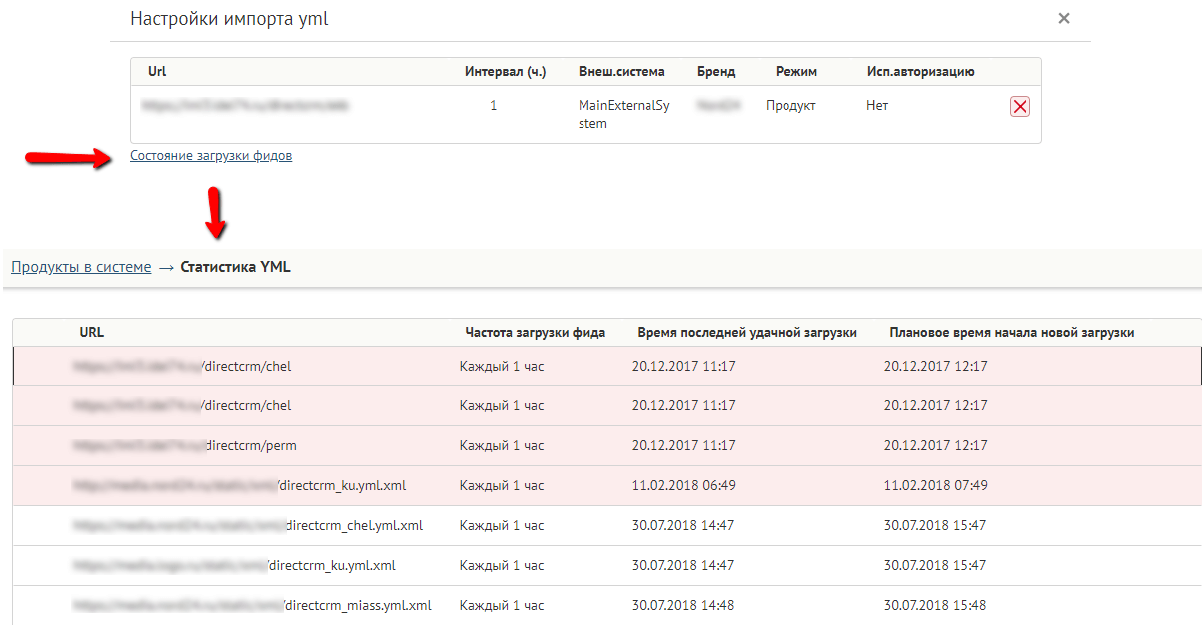Select the directcrm/perm feed row
The height and width of the screenshot is (625, 1202).
click(x=607, y=445)
